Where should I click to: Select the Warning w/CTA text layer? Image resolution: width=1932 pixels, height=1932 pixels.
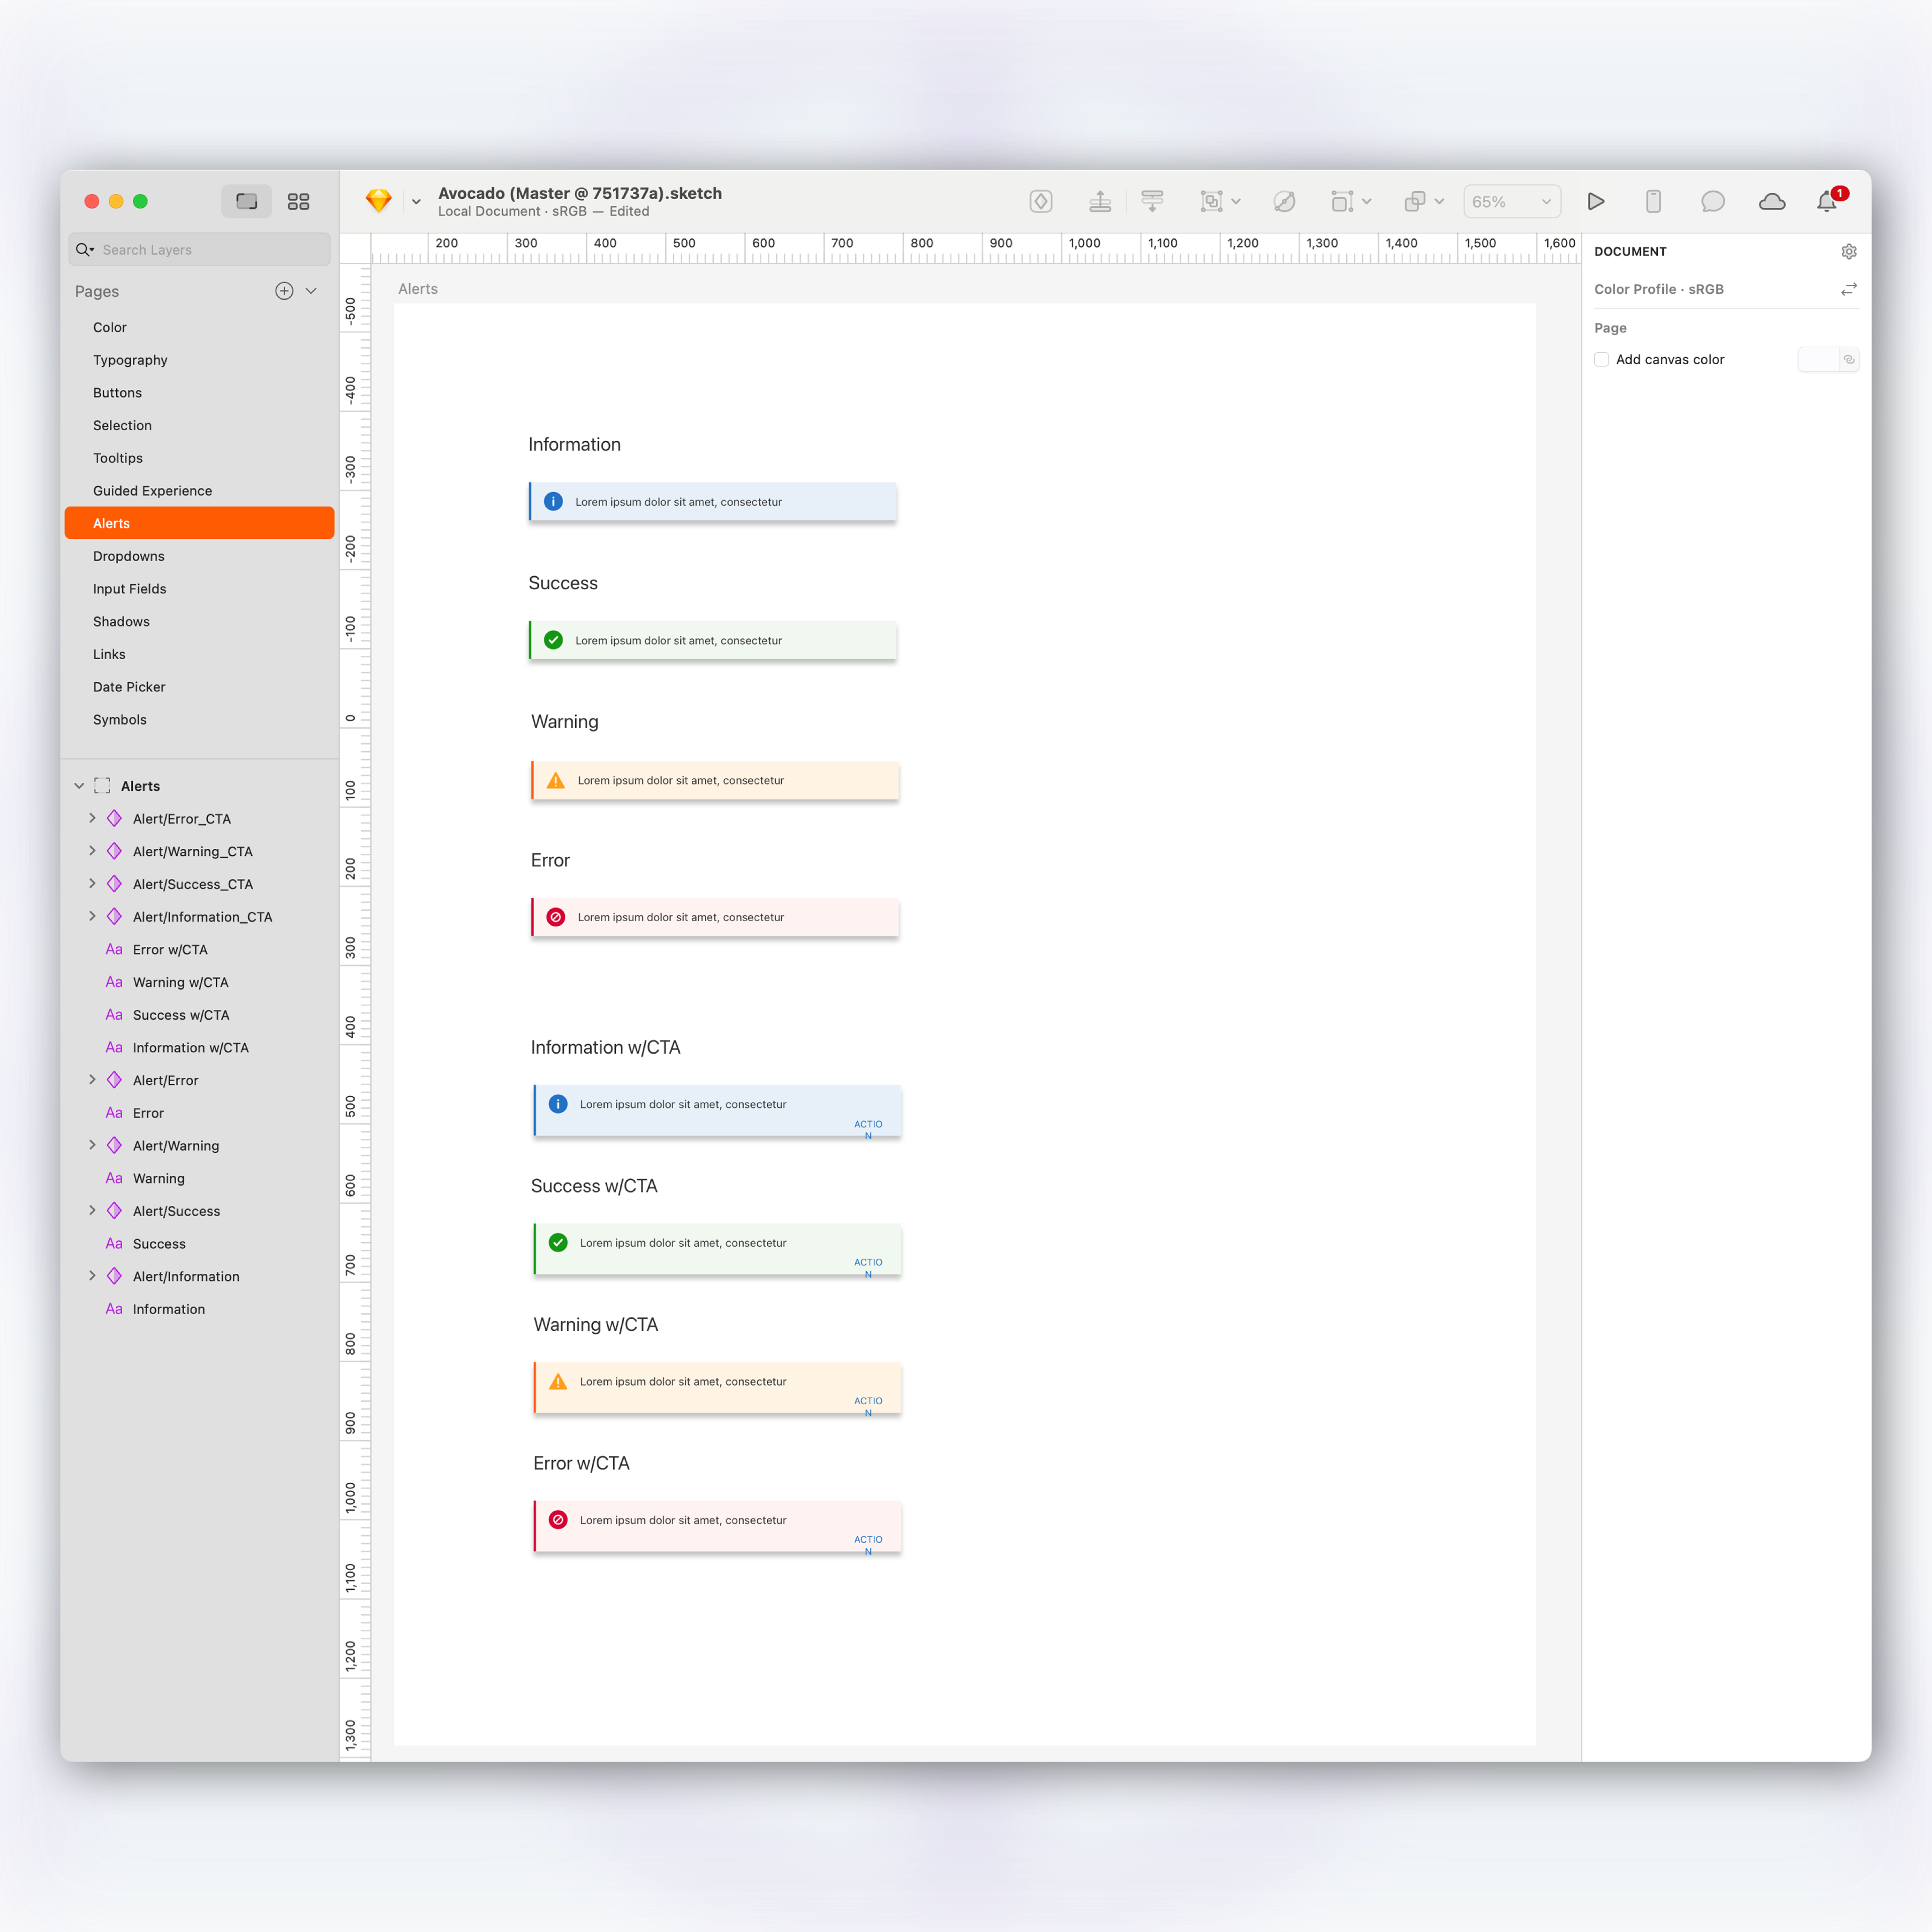click(x=180, y=982)
